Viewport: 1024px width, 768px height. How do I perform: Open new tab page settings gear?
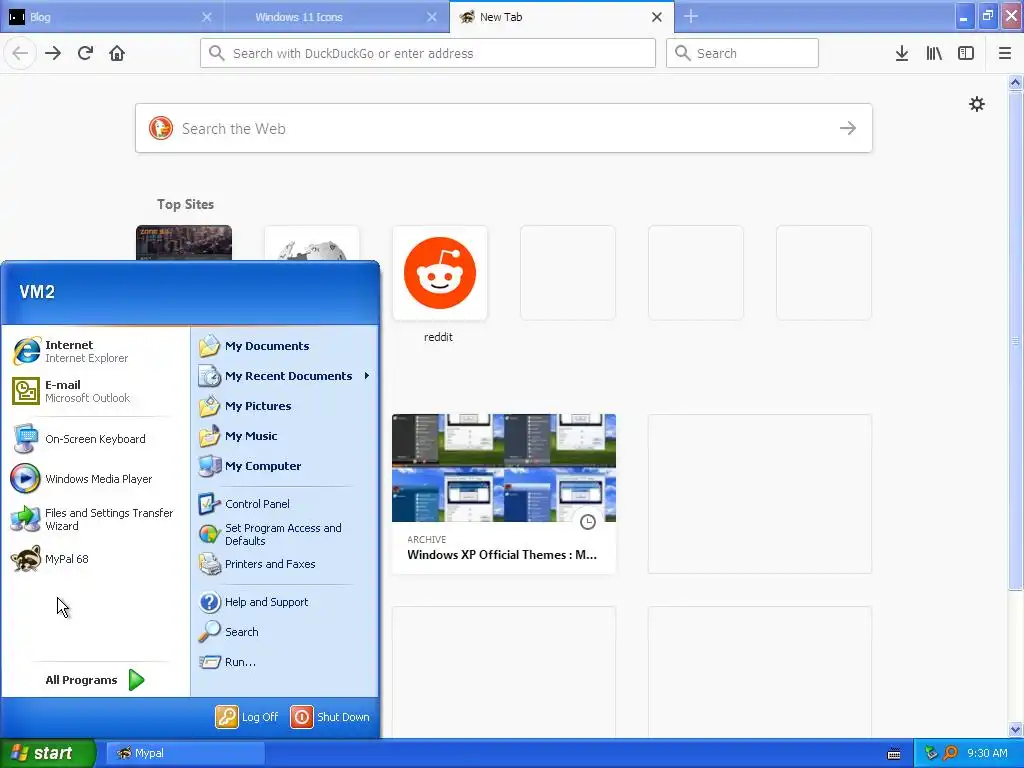(977, 104)
